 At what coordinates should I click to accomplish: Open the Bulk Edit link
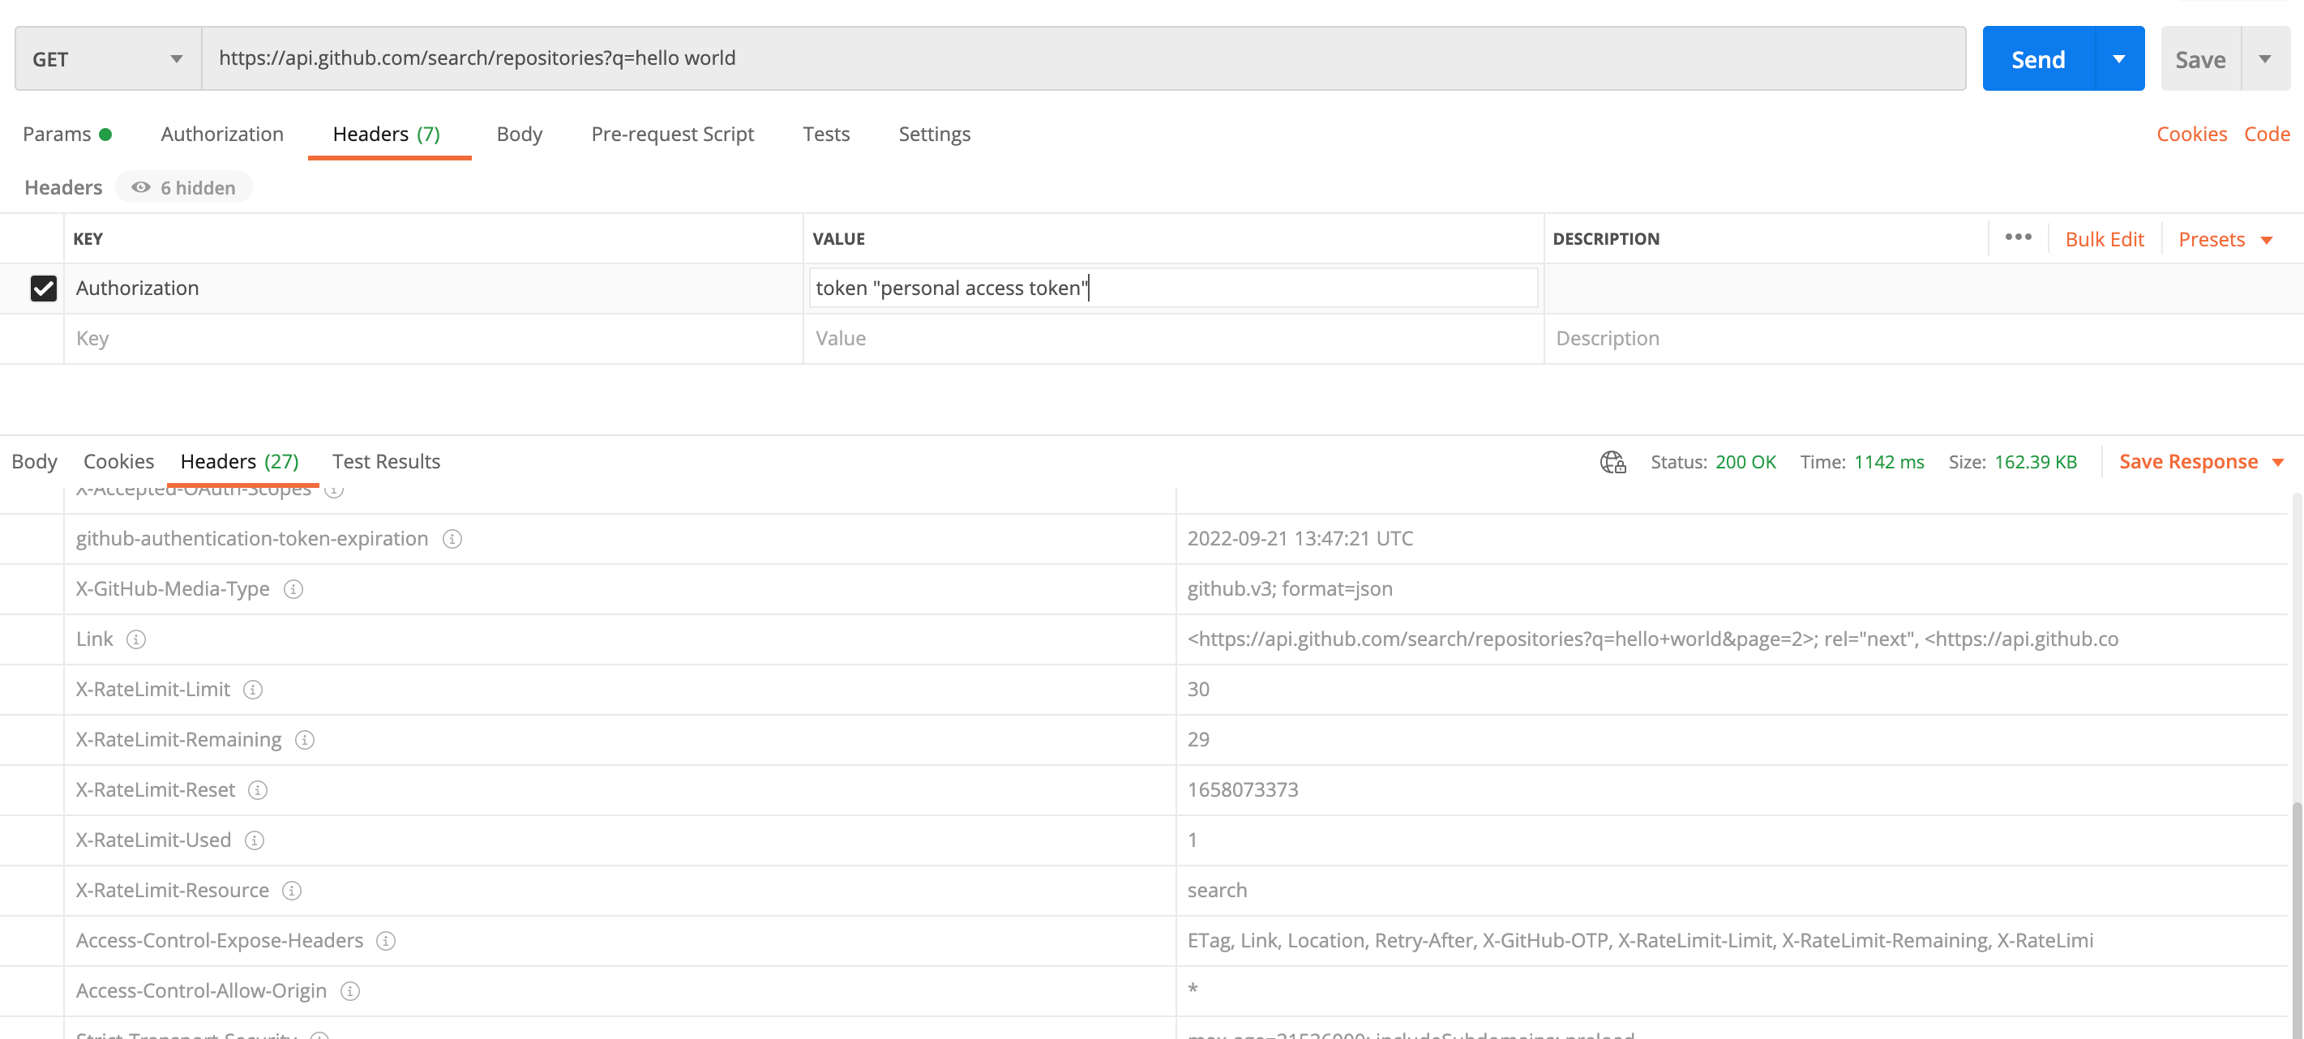coord(2104,239)
